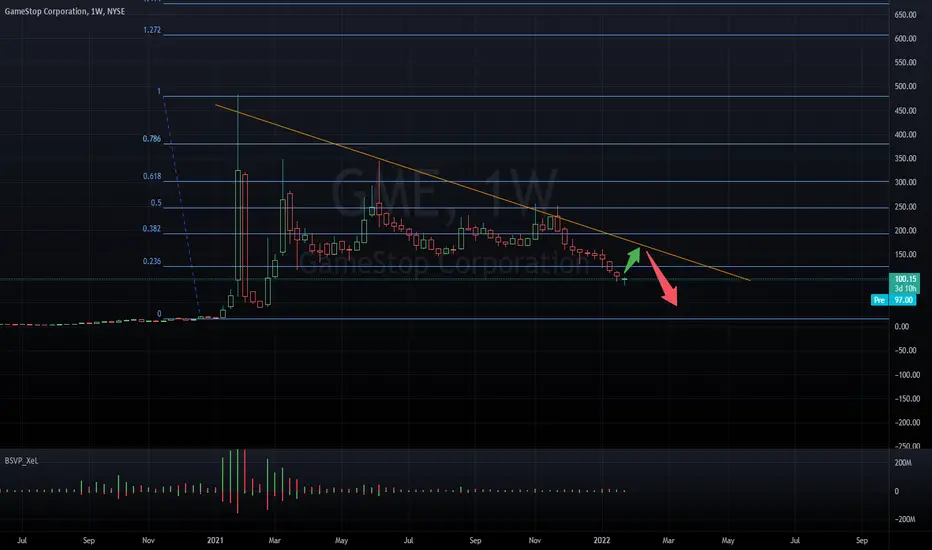This screenshot has width=932, height=550.
Task: Select the red down arrow drawing
Action: 662,279
